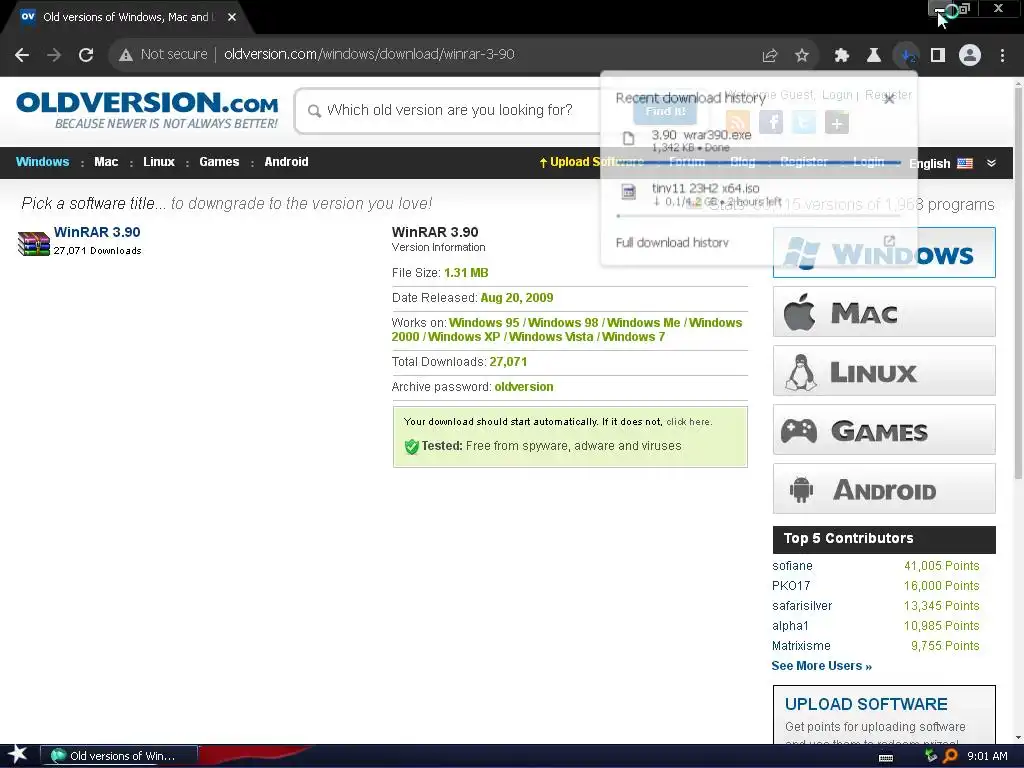Open the Chrome three-dot menu
The image size is (1024, 768).
[1002, 56]
